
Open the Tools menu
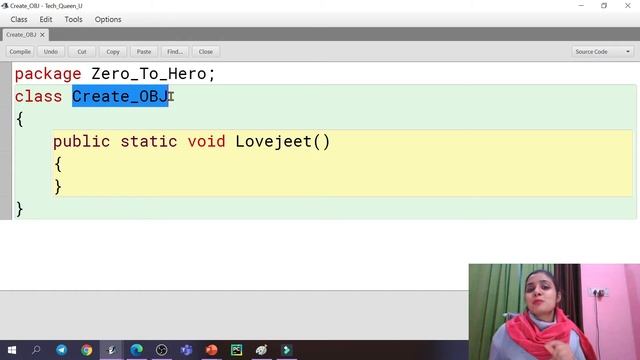pos(73,19)
